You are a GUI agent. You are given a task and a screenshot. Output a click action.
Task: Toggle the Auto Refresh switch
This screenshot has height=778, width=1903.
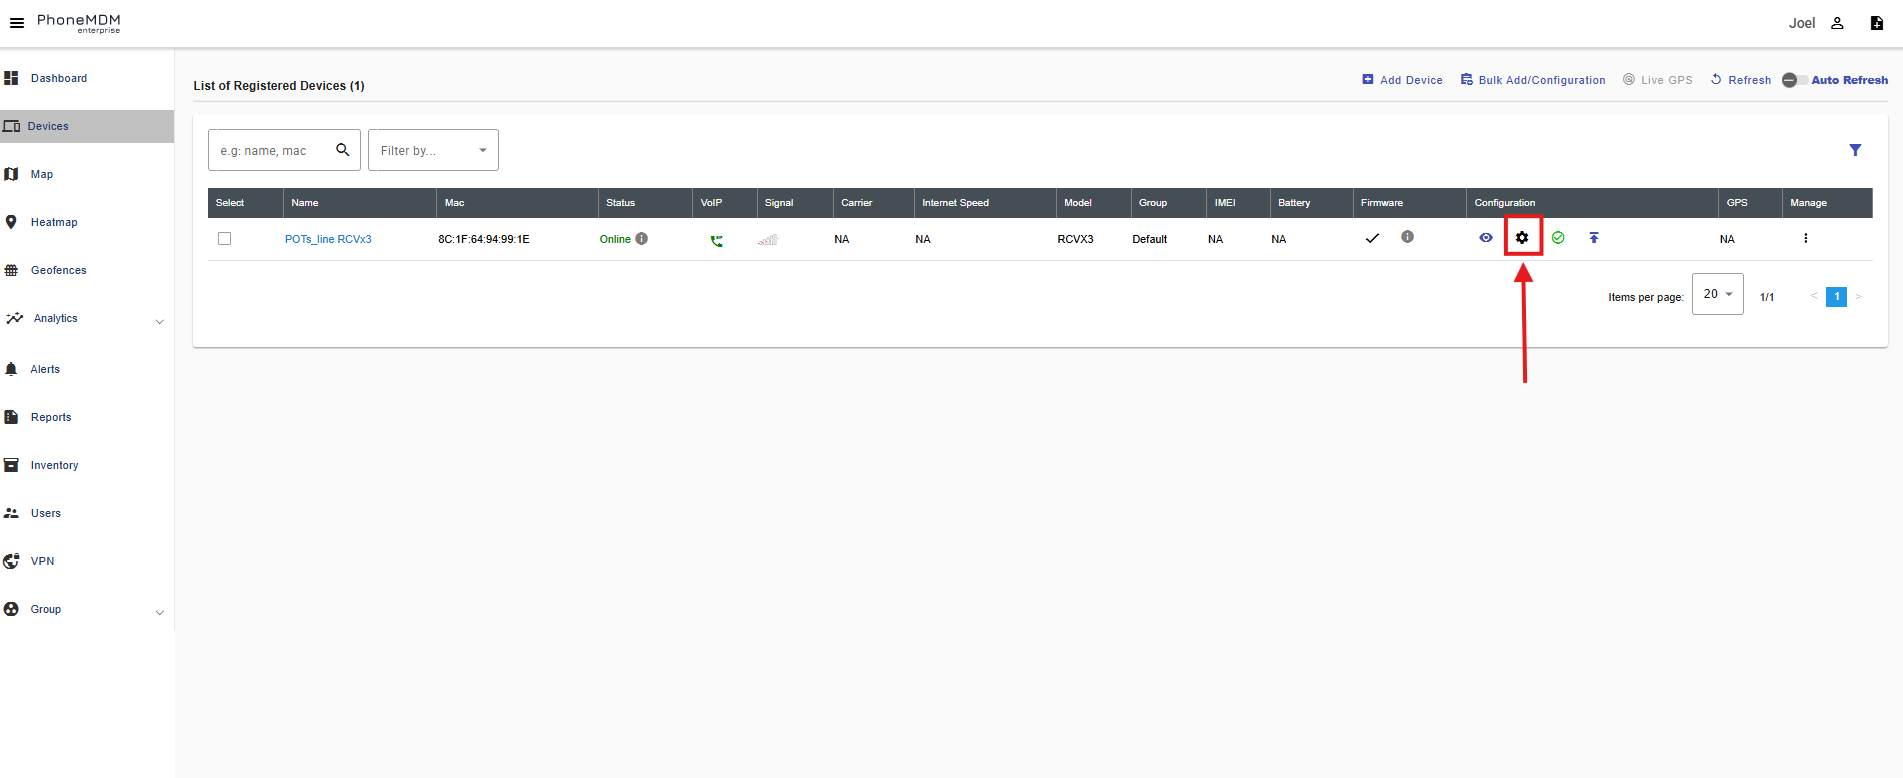1793,80
